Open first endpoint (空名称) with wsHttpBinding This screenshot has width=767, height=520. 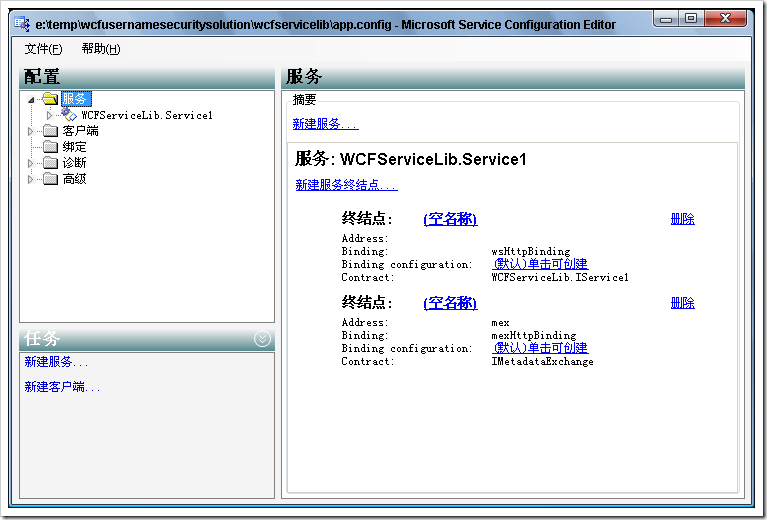tap(450, 219)
